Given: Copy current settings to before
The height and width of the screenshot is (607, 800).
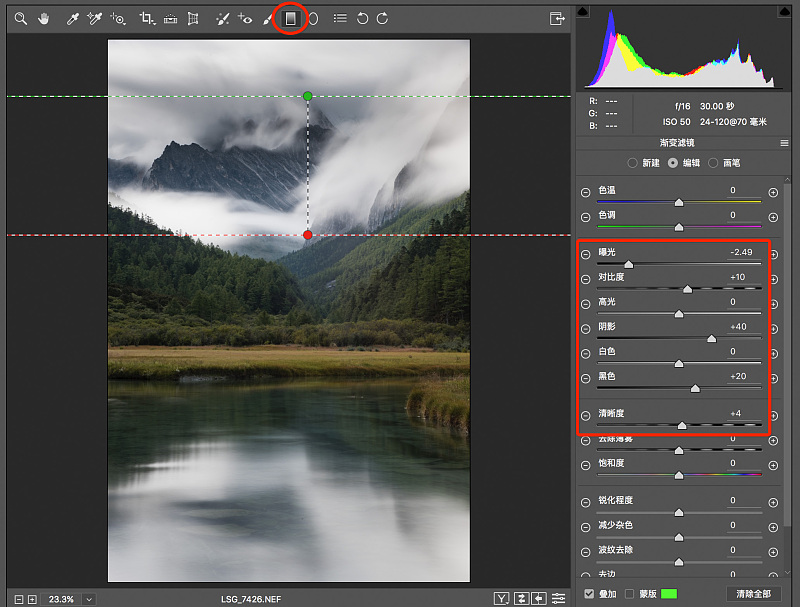Looking at the screenshot, I should [x=539, y=599].
